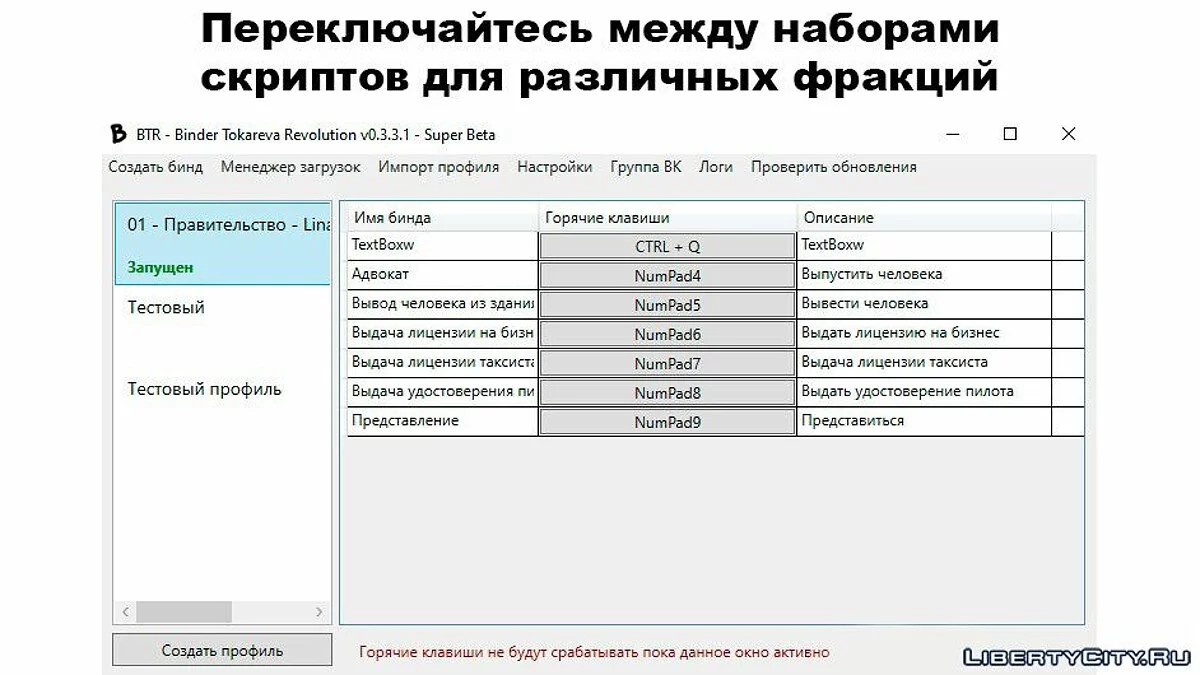Image resolution: width=1200 pixels, height=675 pixels.
Task: Maximize the BTR window
Action: (1010, 134)
